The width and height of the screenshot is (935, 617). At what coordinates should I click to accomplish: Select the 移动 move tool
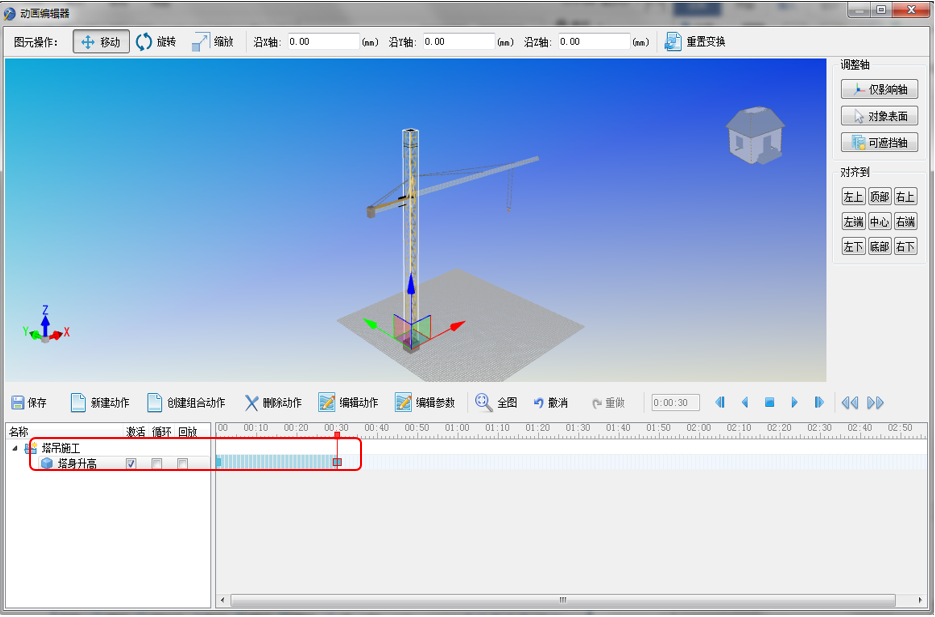pyautogui.click(x=101, y=42)
